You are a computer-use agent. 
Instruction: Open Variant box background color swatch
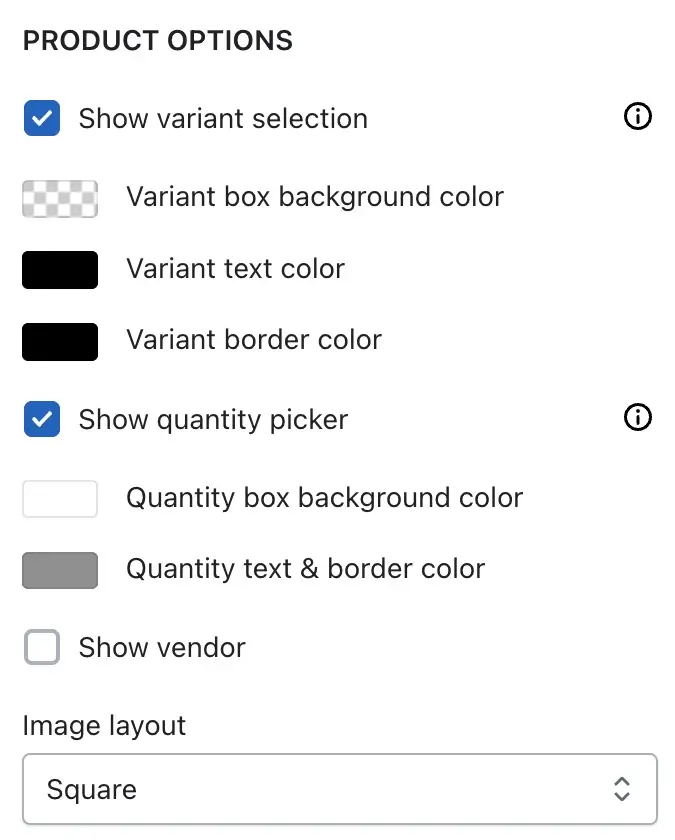pos(60,199)
